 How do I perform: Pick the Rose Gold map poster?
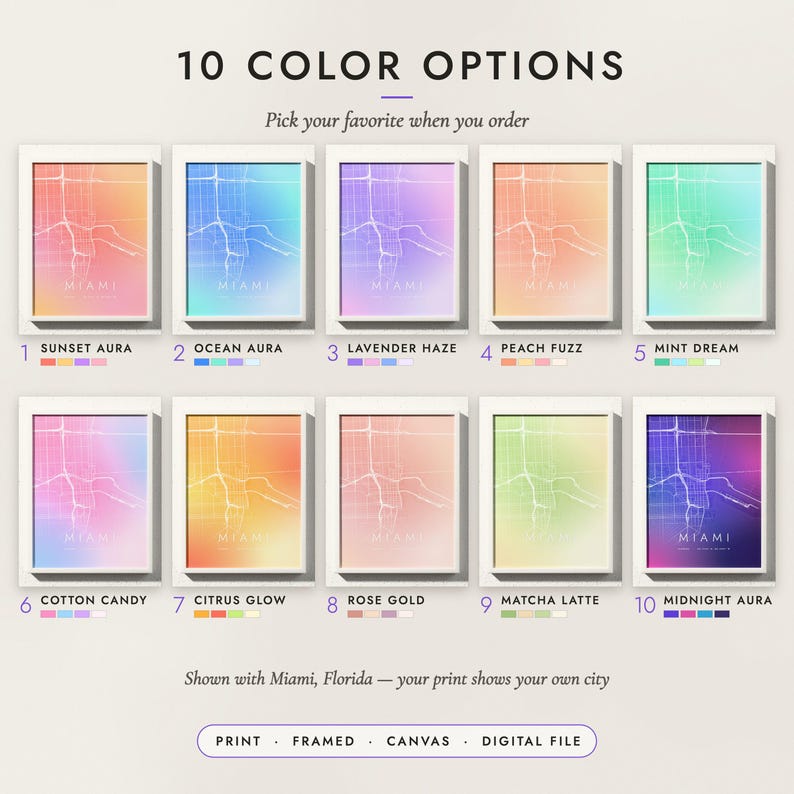[397, 491]
